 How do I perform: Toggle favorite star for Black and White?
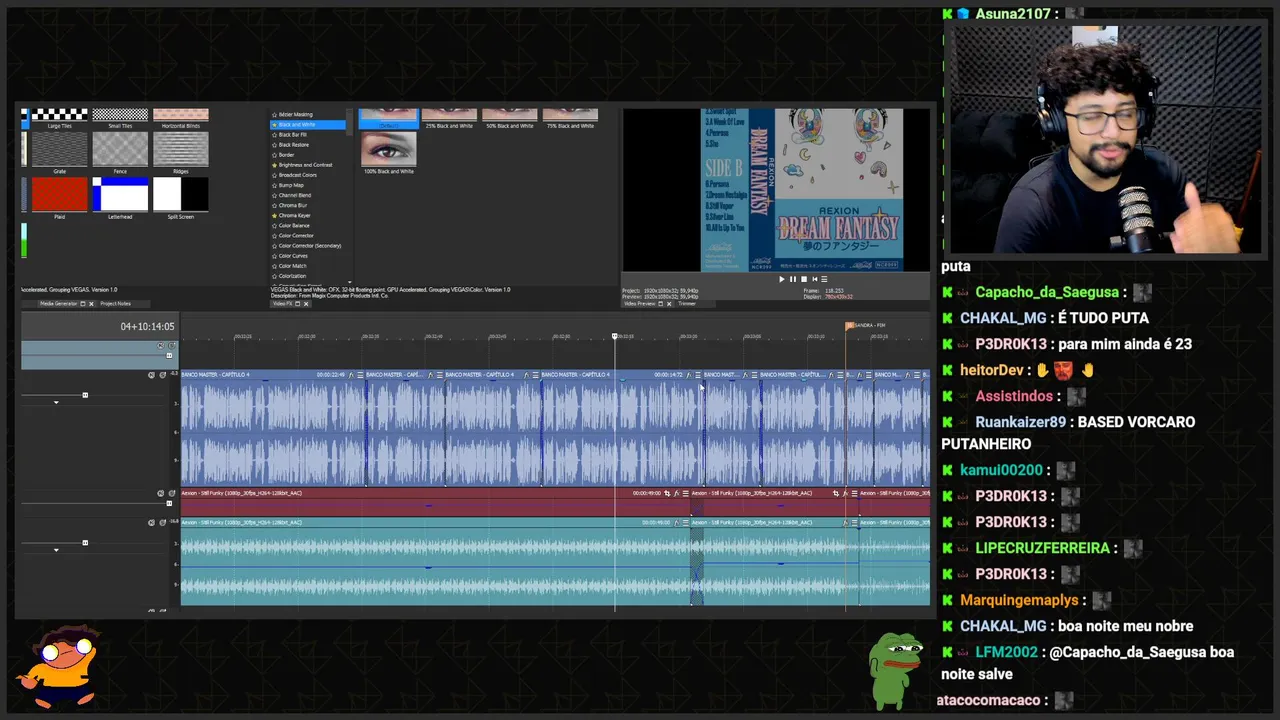click(274, 125)
